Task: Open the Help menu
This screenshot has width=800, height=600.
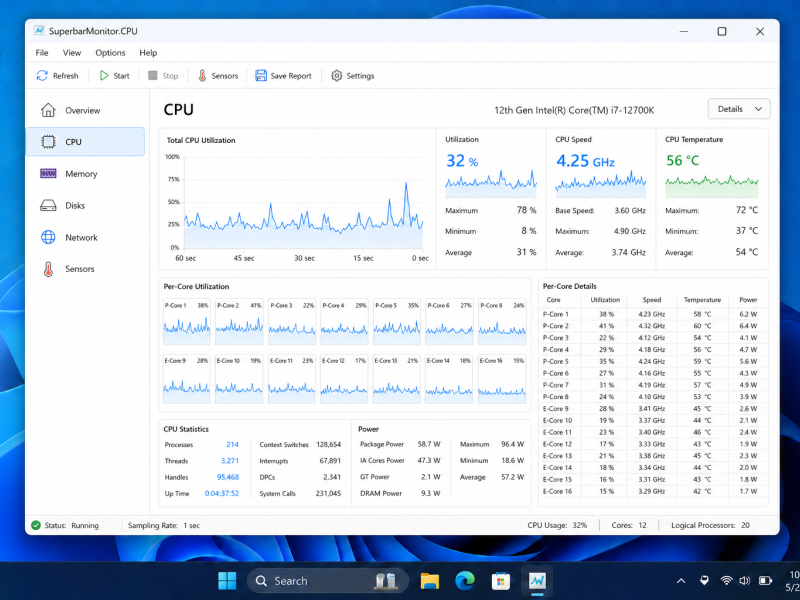Action: click(148, 53)
